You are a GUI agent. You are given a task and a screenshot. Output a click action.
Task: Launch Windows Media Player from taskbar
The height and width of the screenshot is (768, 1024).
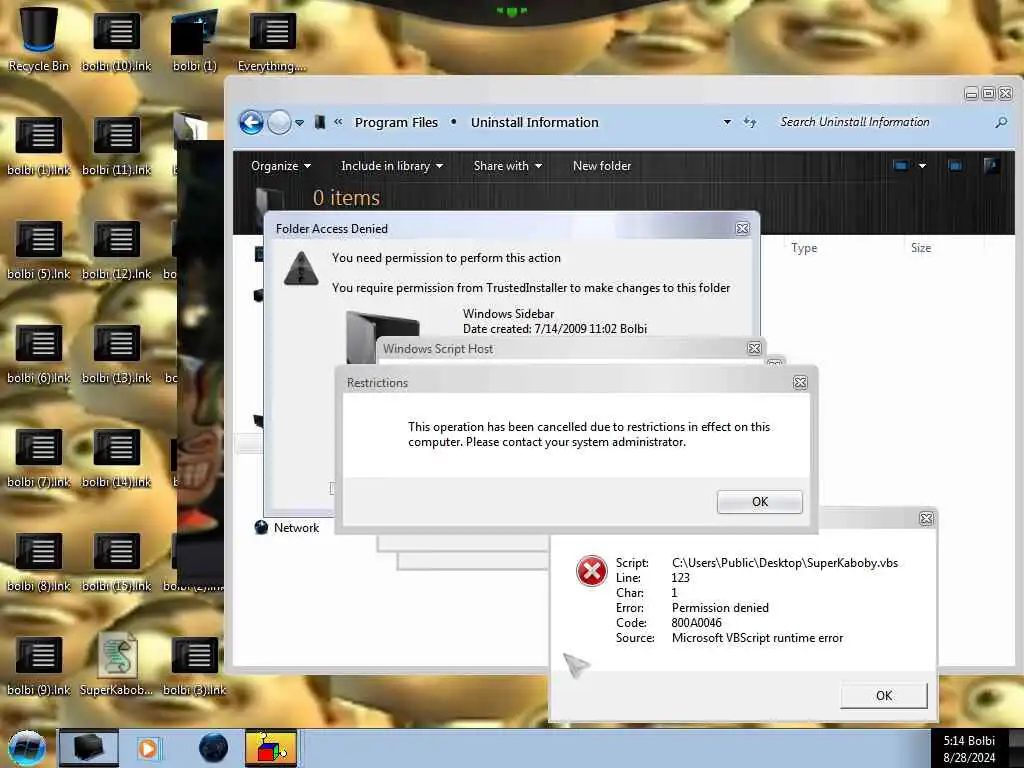[x=148, y=748]
